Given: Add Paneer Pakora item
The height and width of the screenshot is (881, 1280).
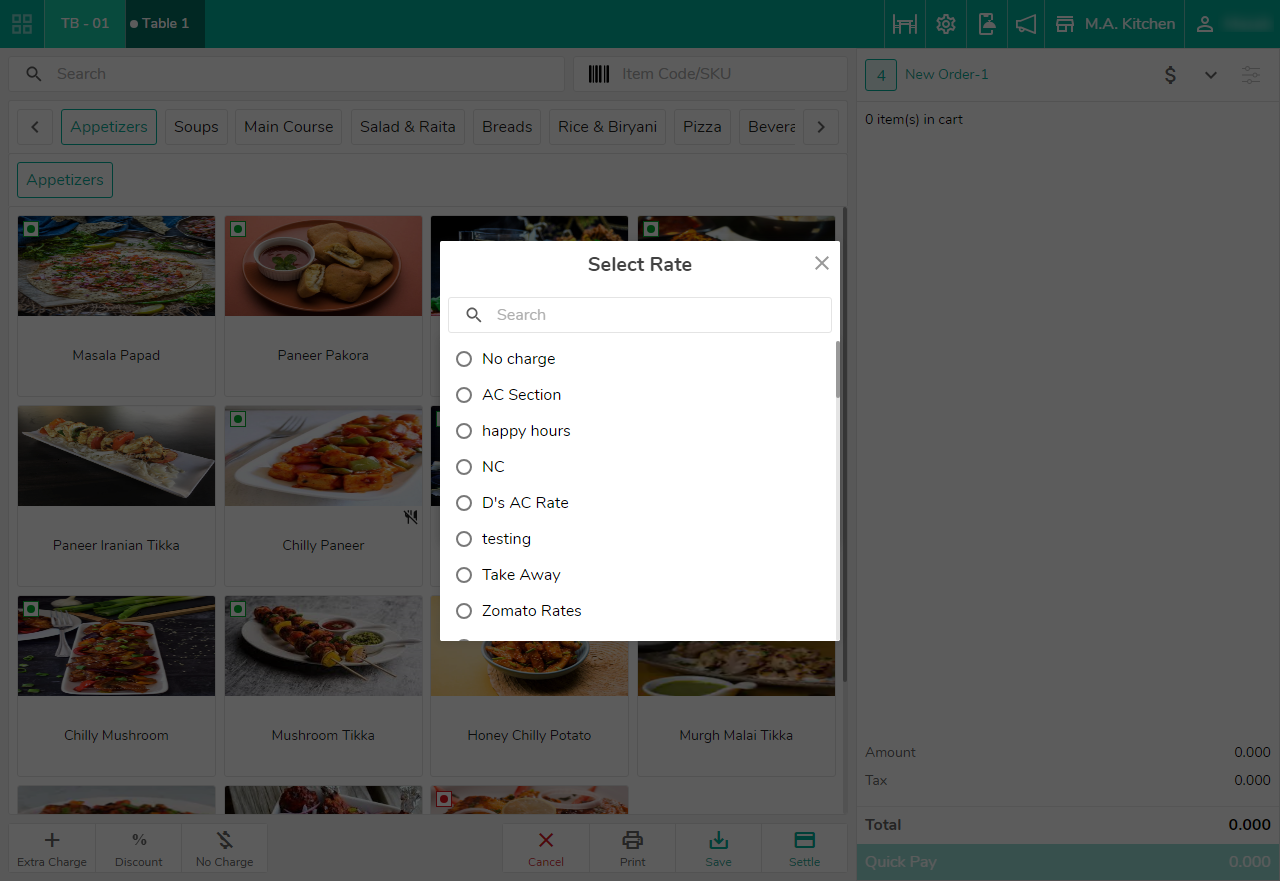Looking at the screenshot, I should pos(323,306).
